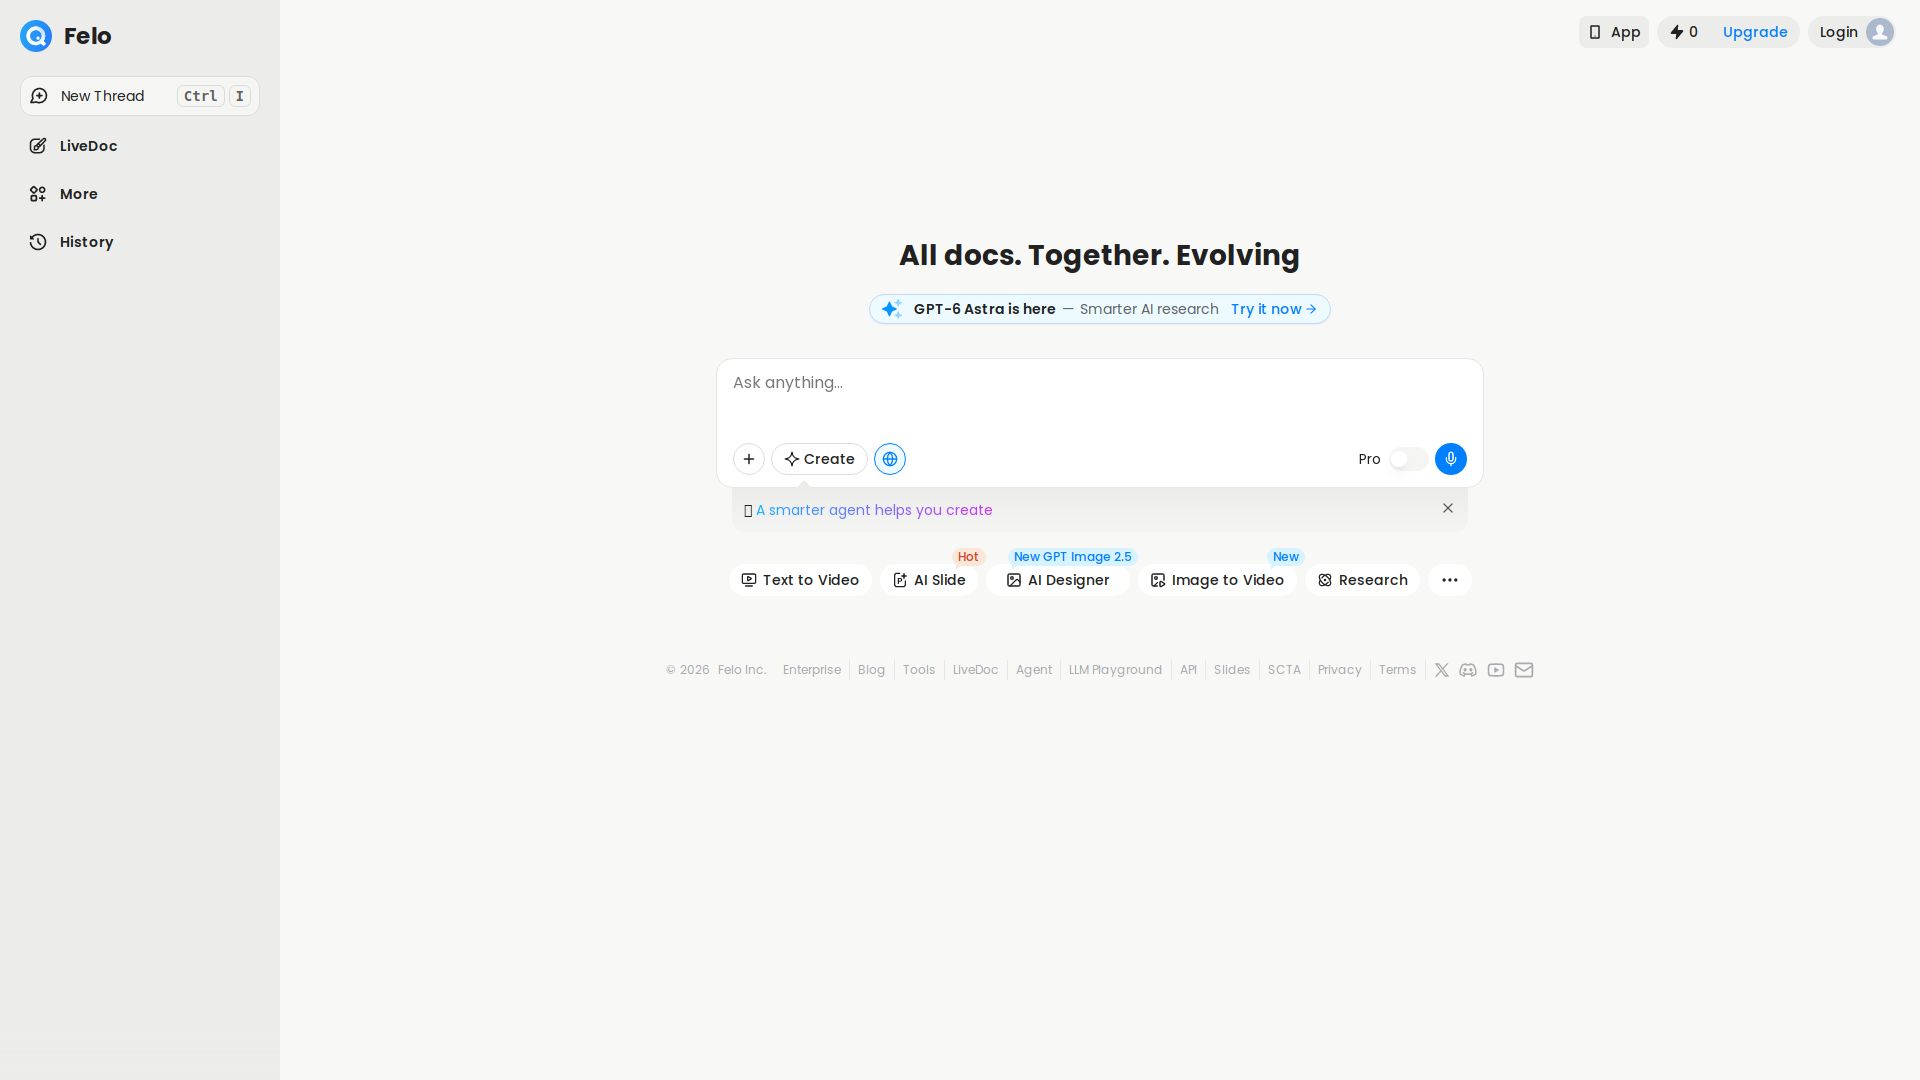
Task: Open the SCTA footer link
Action: point(1284,670)
